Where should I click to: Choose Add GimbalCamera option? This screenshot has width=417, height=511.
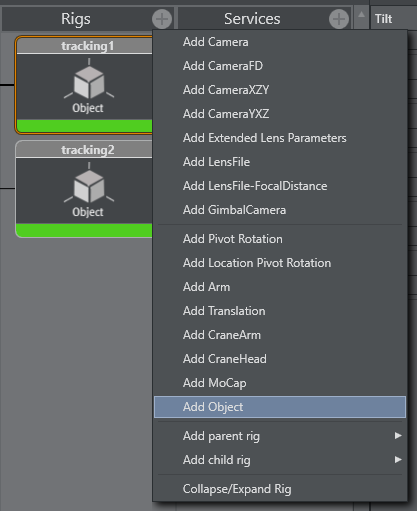coord(280,210)
